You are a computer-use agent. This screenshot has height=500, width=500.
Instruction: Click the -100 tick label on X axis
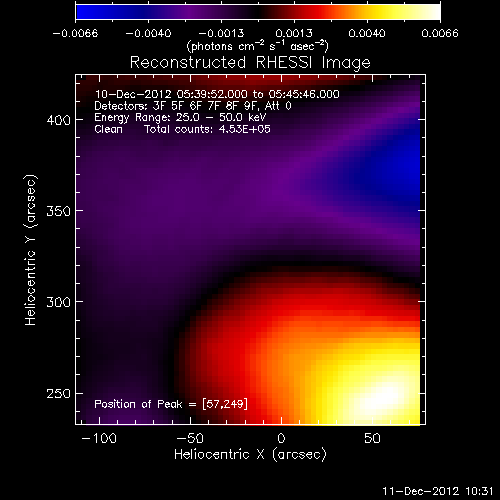point(99,438)
